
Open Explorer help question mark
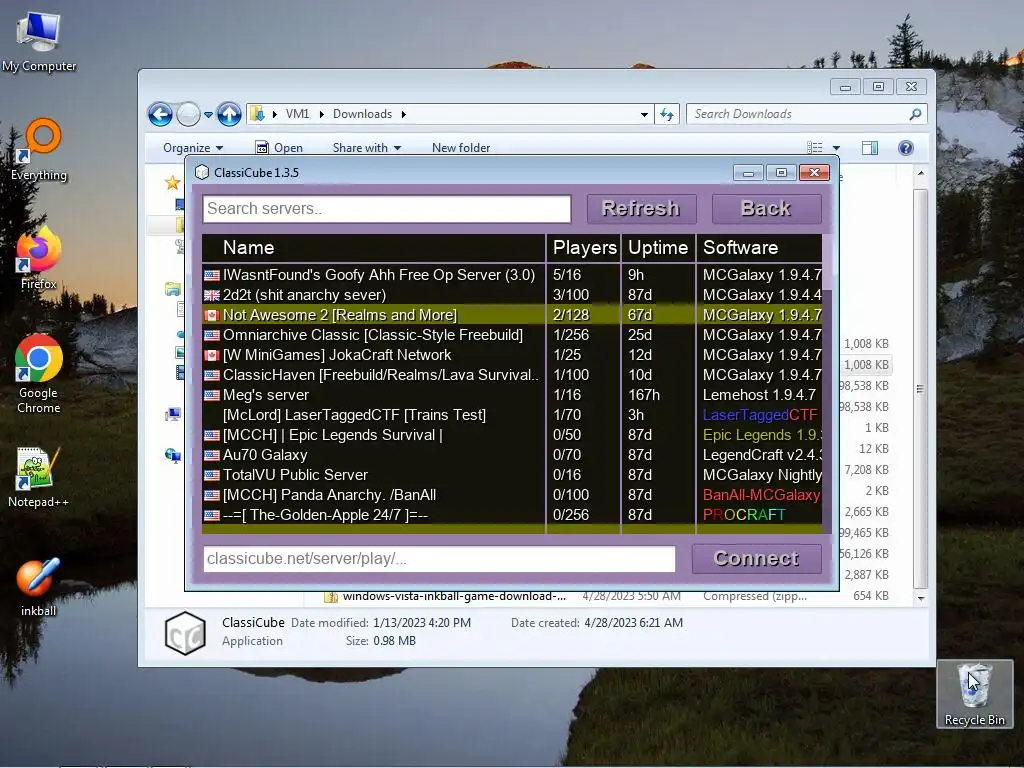(905, 148)
